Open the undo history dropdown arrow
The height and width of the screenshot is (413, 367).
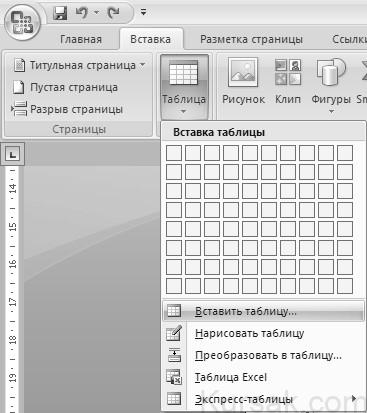[97, 13]
